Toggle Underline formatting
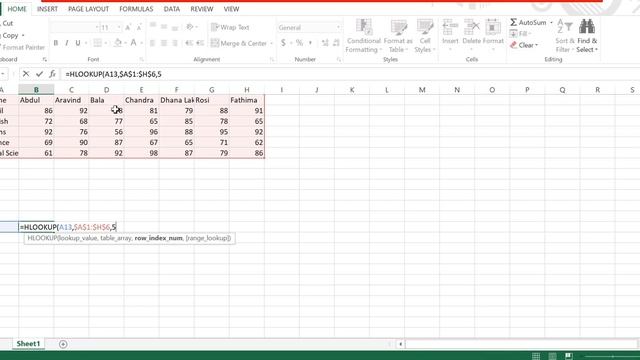This screenshot has width=640, height=360. [78, 43]
